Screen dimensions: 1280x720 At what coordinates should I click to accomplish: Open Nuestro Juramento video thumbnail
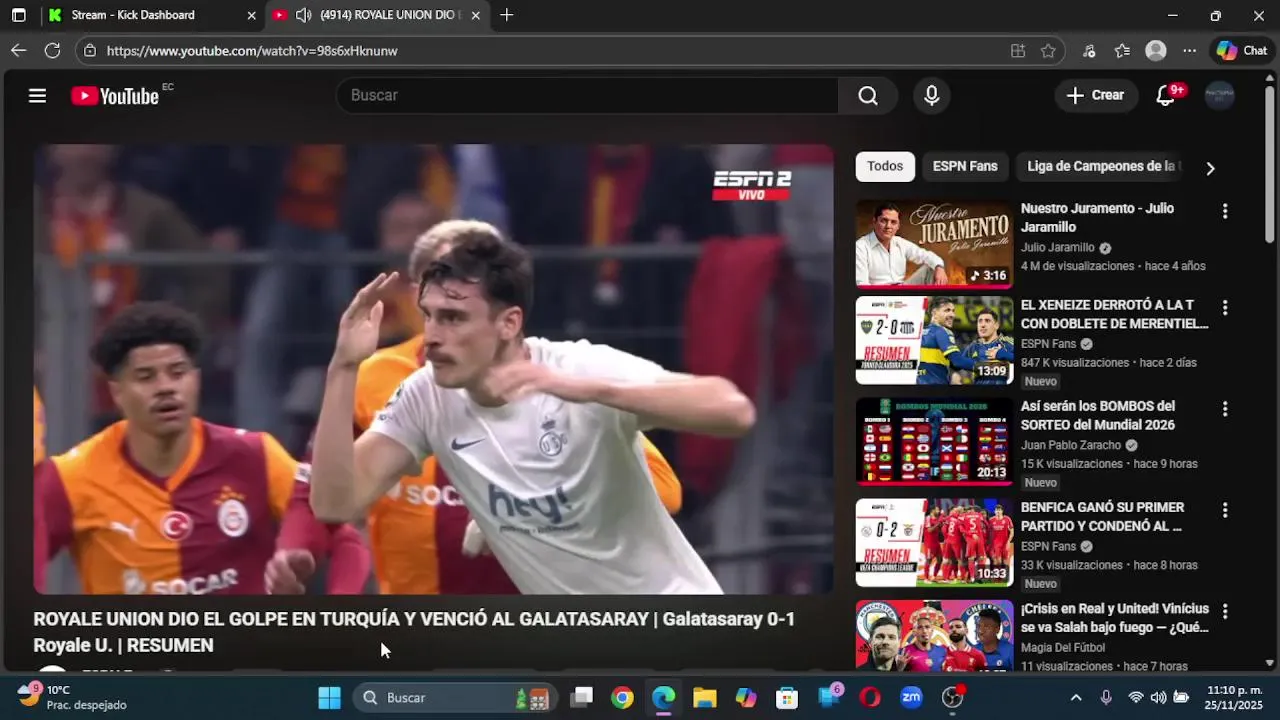click(934, 244)
